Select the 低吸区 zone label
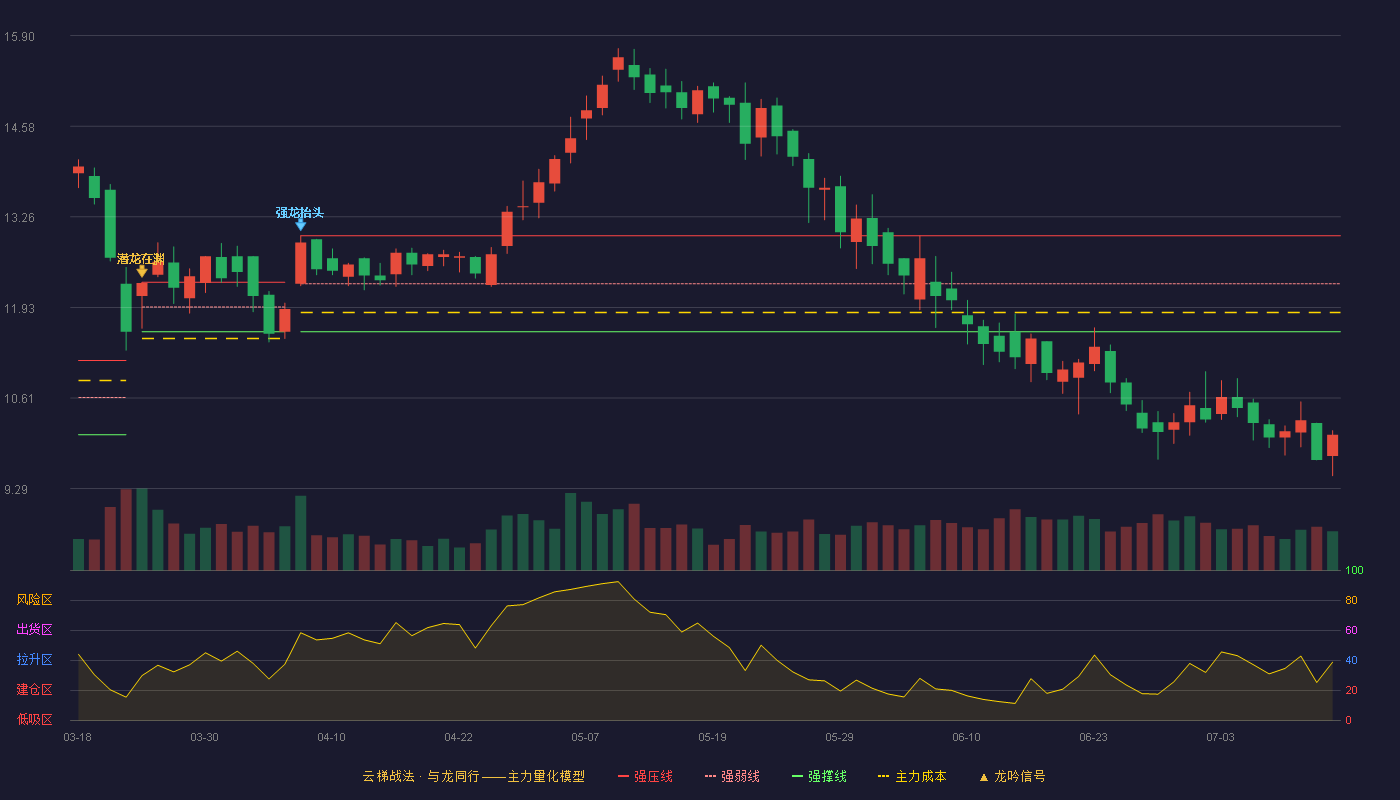Viewport: 1400px width, 800px height. pos(34,719)
